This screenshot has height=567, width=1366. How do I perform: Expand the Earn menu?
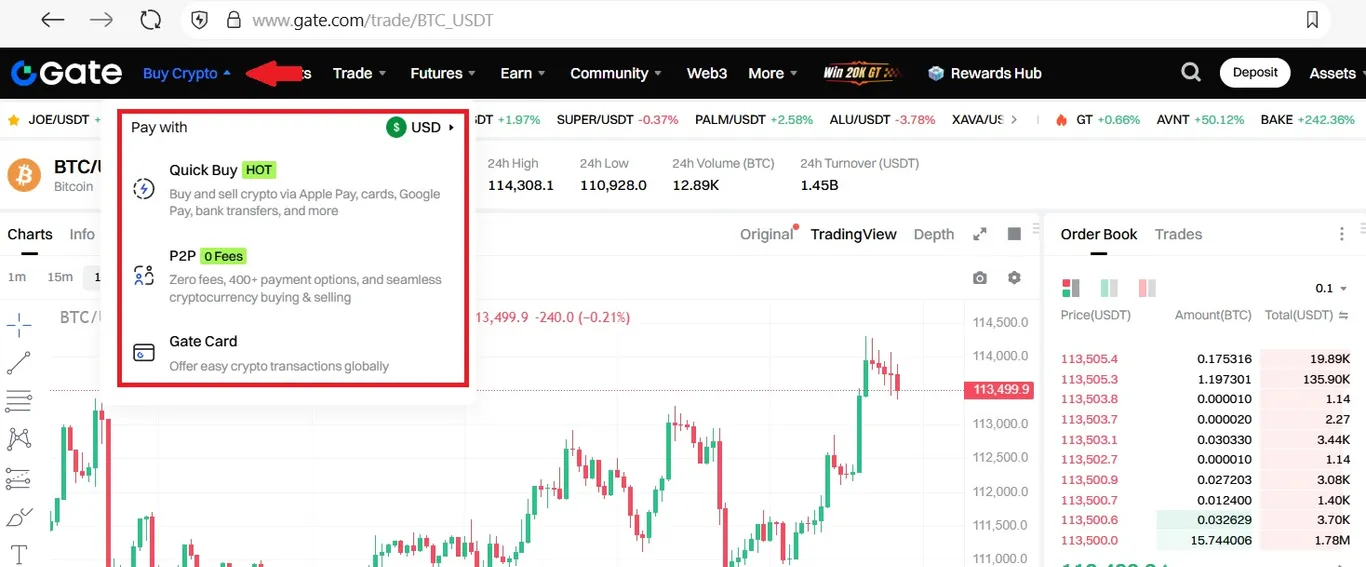coord(523,73)
